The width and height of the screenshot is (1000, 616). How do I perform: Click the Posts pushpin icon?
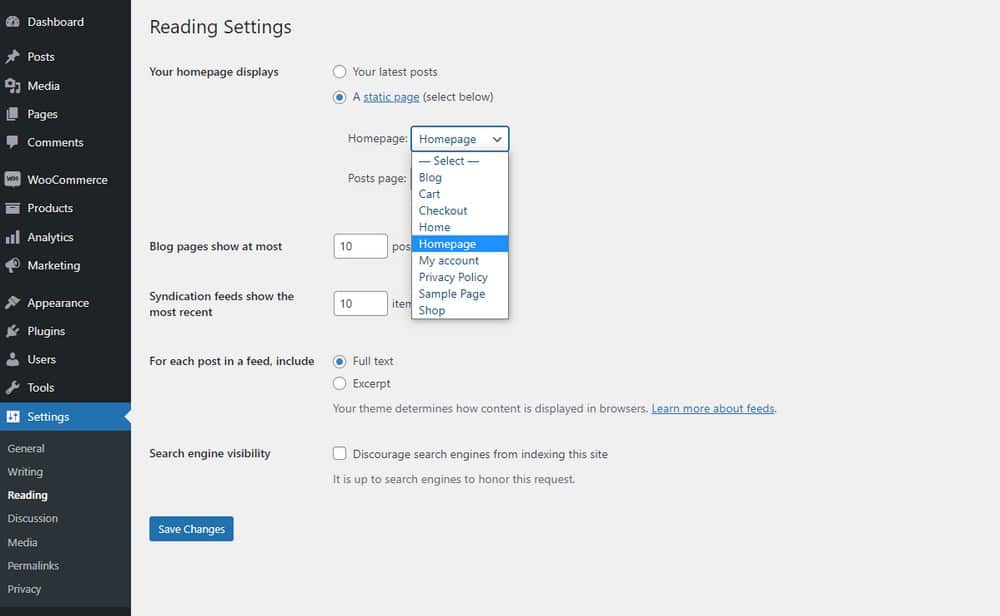click(12, 57)
